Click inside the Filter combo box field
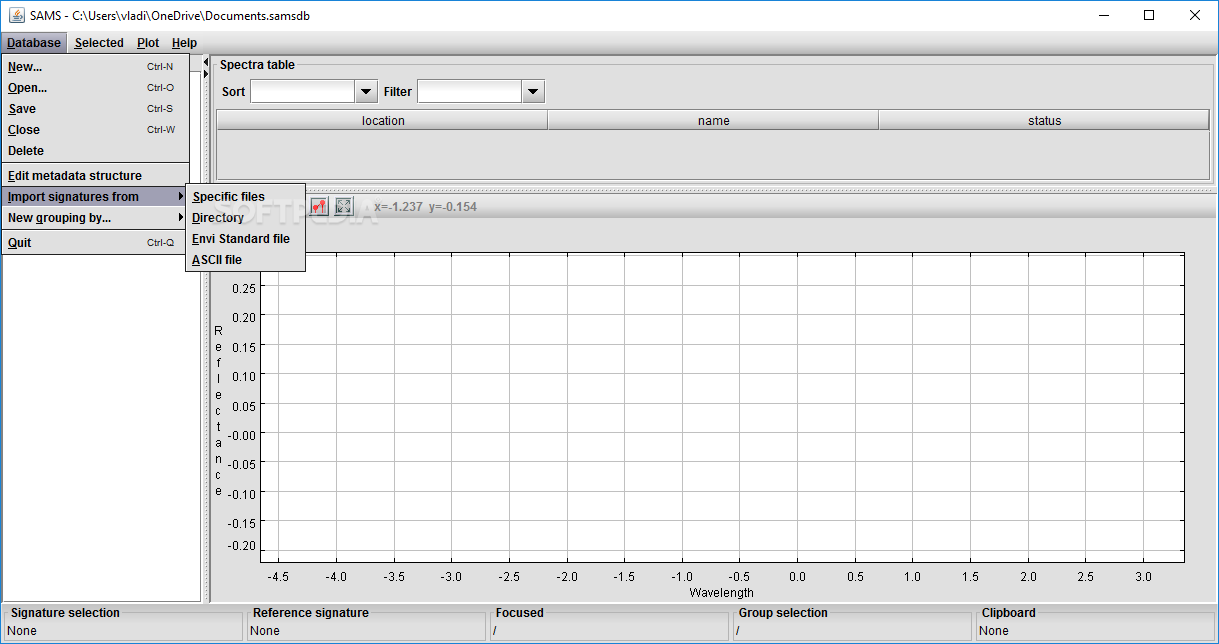1219x644 pixels. click(x=470, y=92)
